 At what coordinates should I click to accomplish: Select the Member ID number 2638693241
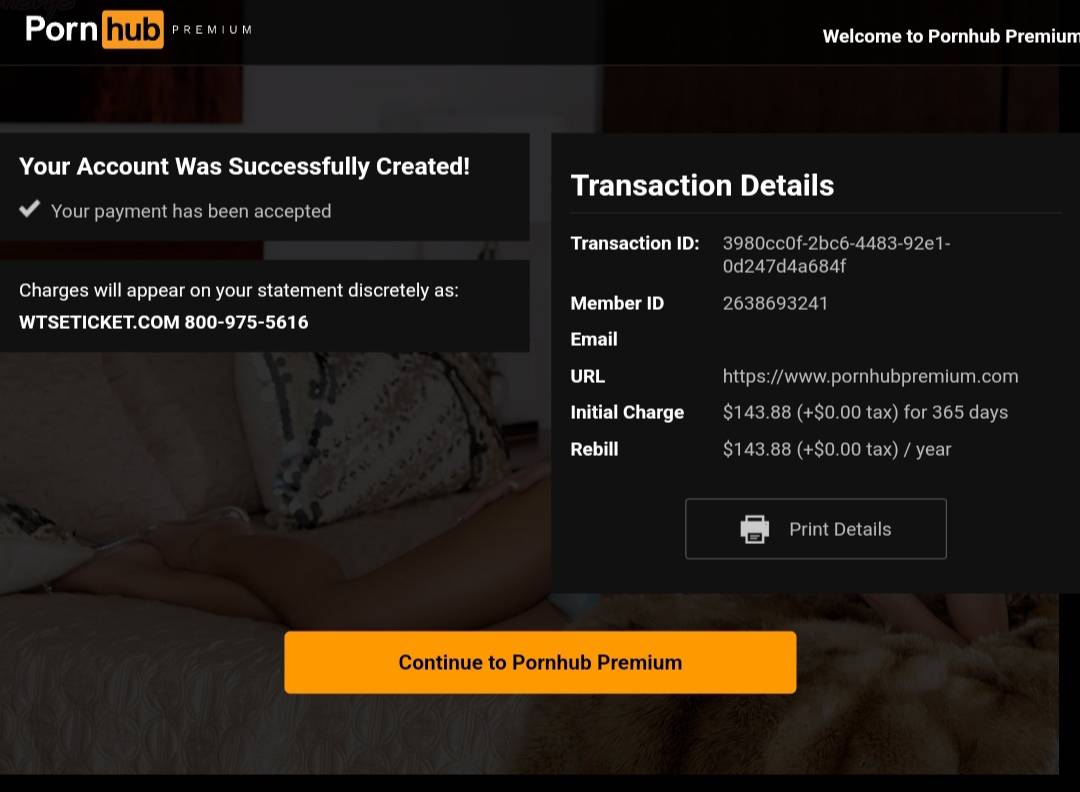tap(775, 303)
